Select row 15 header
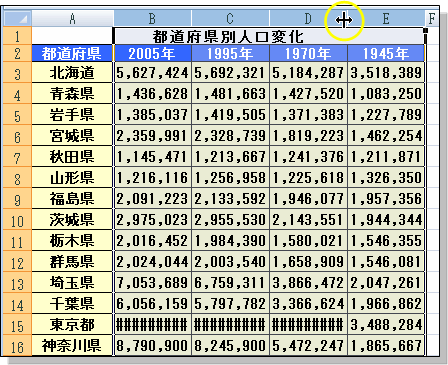 [x=17, y=325]
